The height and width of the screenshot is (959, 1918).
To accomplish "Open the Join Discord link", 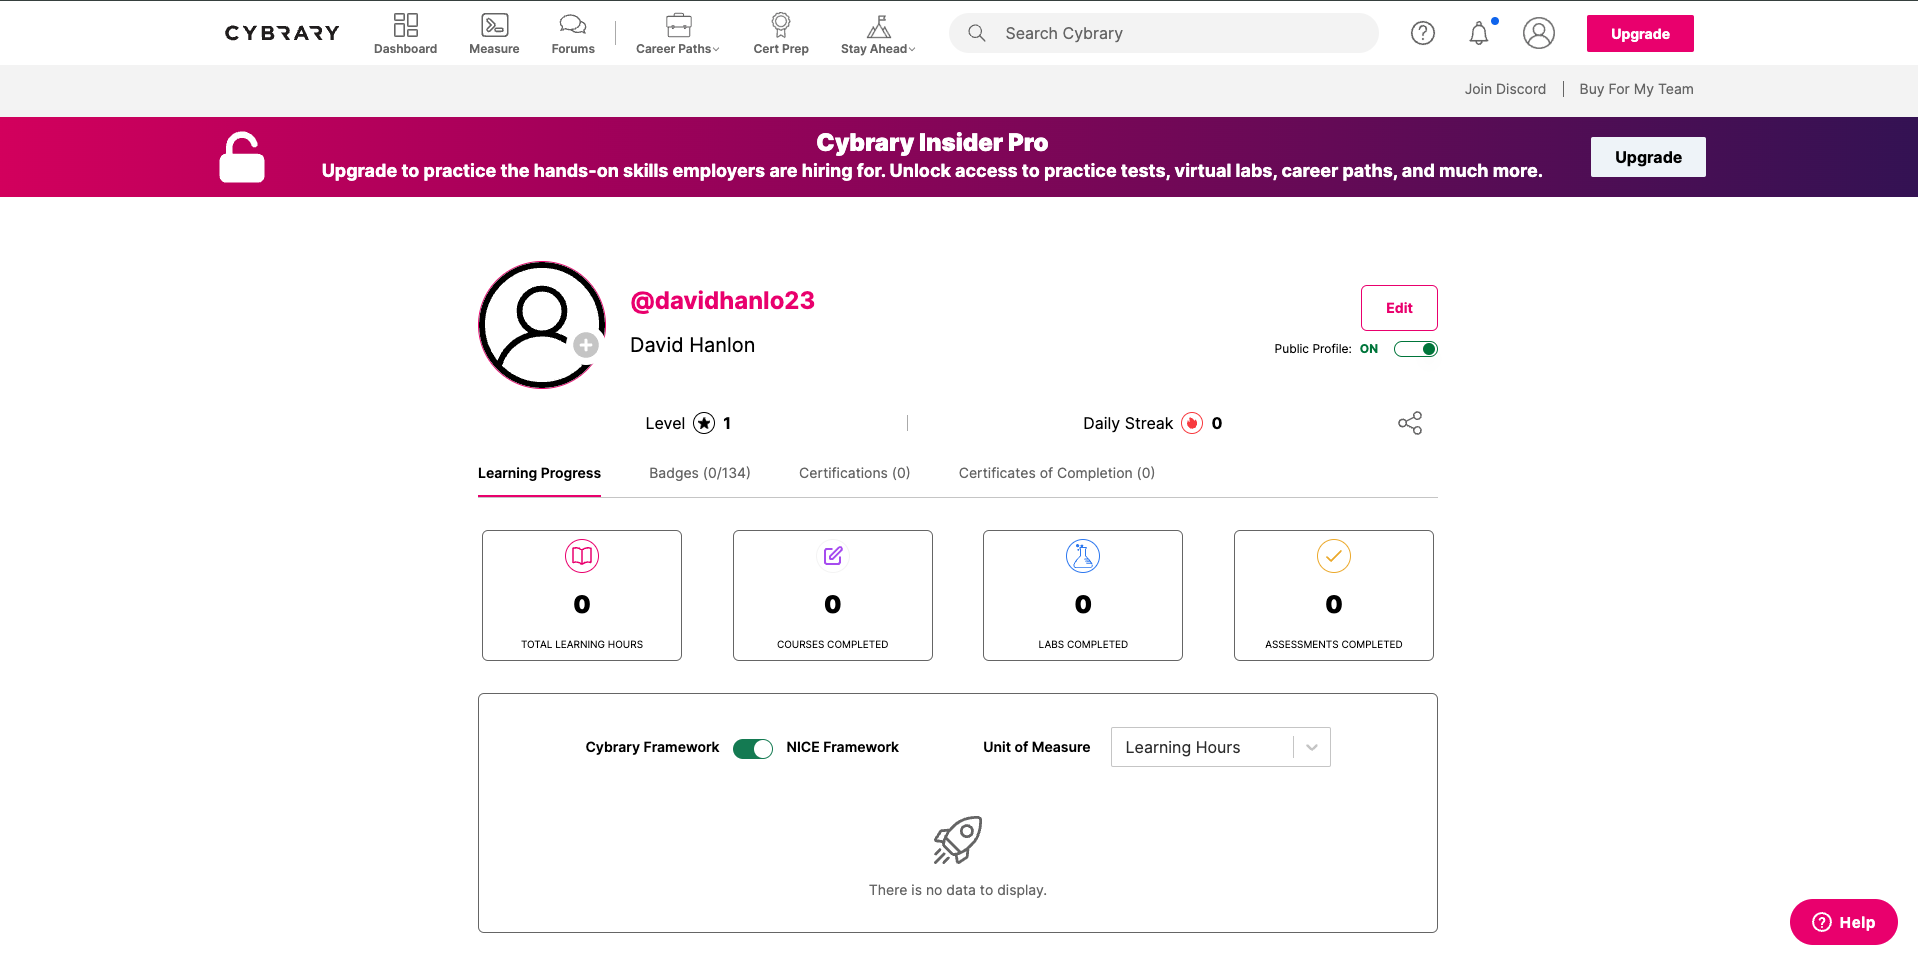I will (1505, 89).
